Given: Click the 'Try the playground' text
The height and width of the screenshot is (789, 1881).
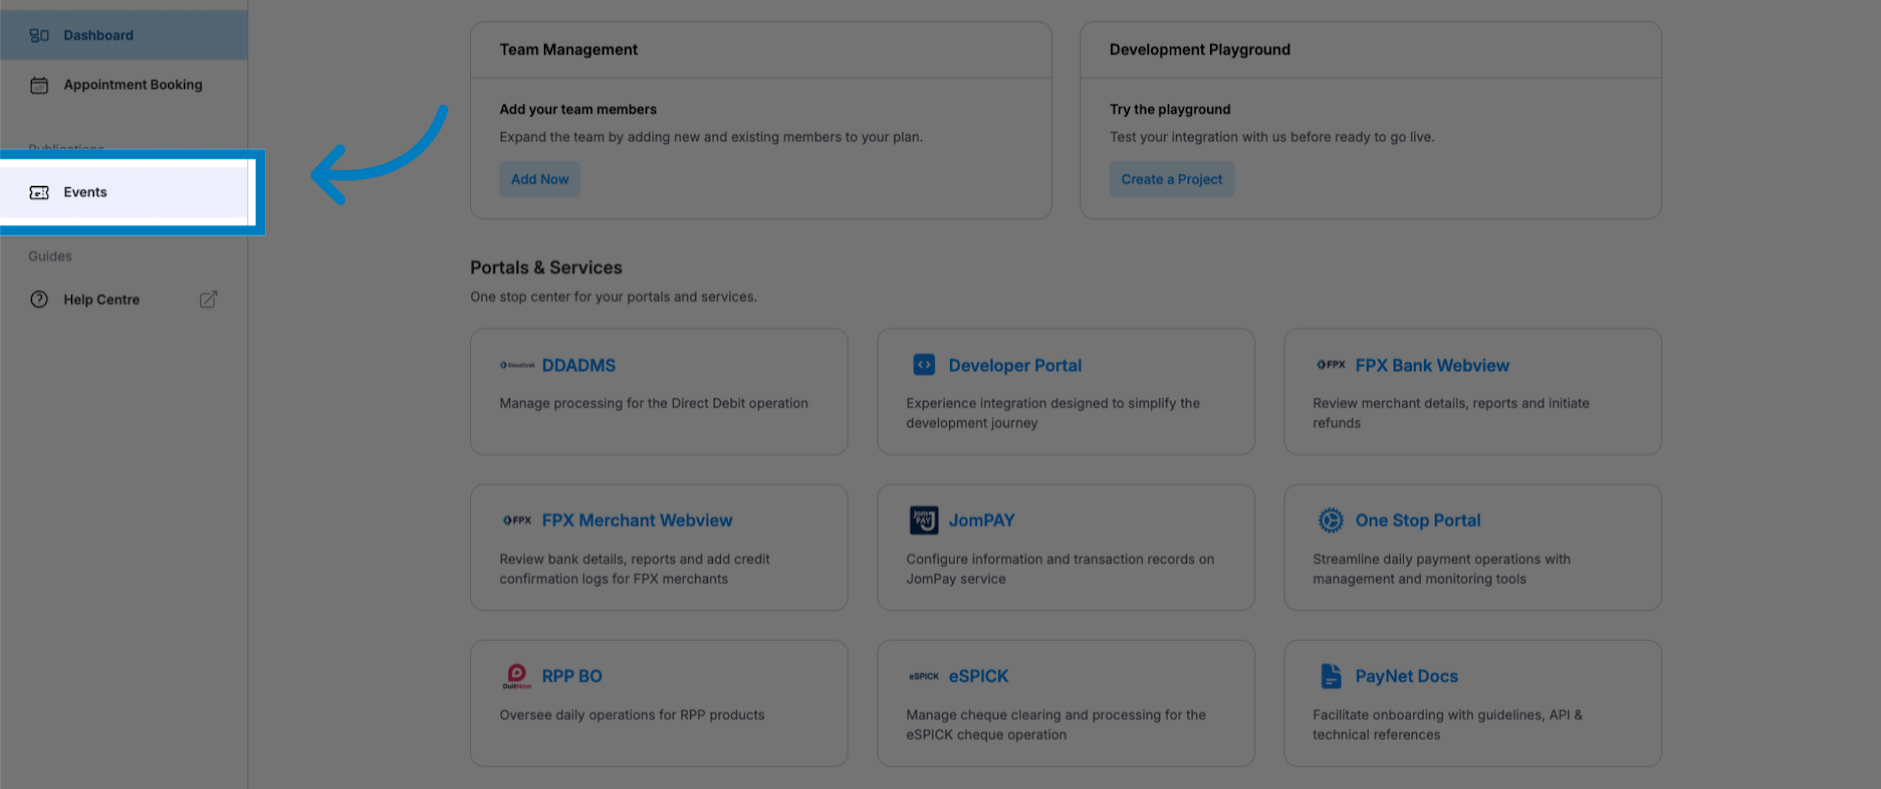Looking at the screenshot, I should (x=1170, y=109).
